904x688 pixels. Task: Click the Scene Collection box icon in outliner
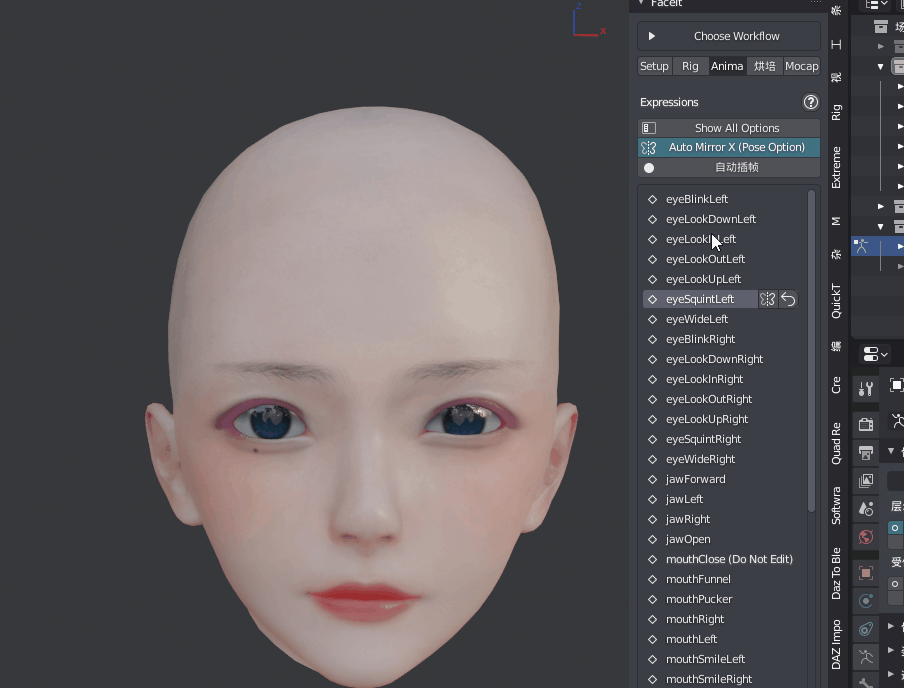880,27
